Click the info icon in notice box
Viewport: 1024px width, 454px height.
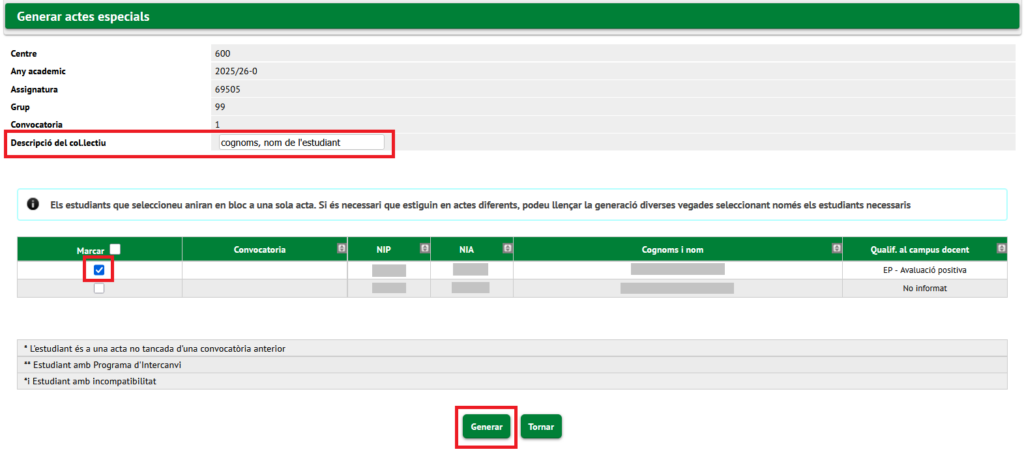click(33, 204)
